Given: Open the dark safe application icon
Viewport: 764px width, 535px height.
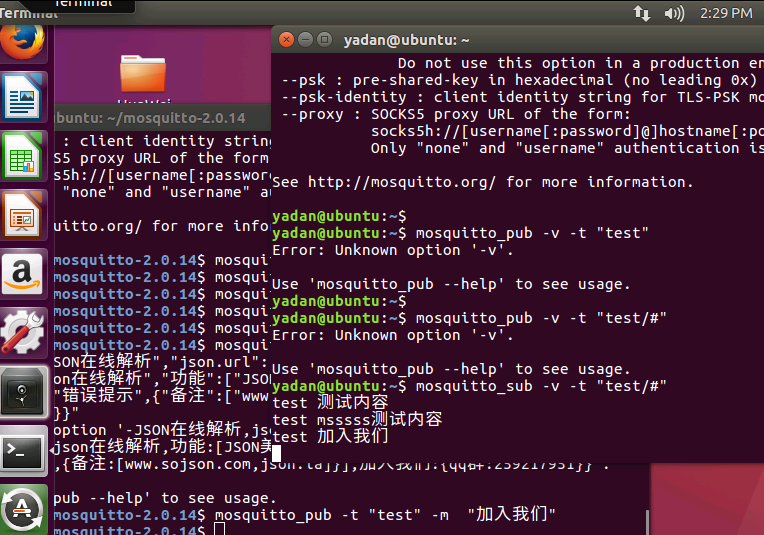Looking at the screenshot, I should click(x=22, y=392).
